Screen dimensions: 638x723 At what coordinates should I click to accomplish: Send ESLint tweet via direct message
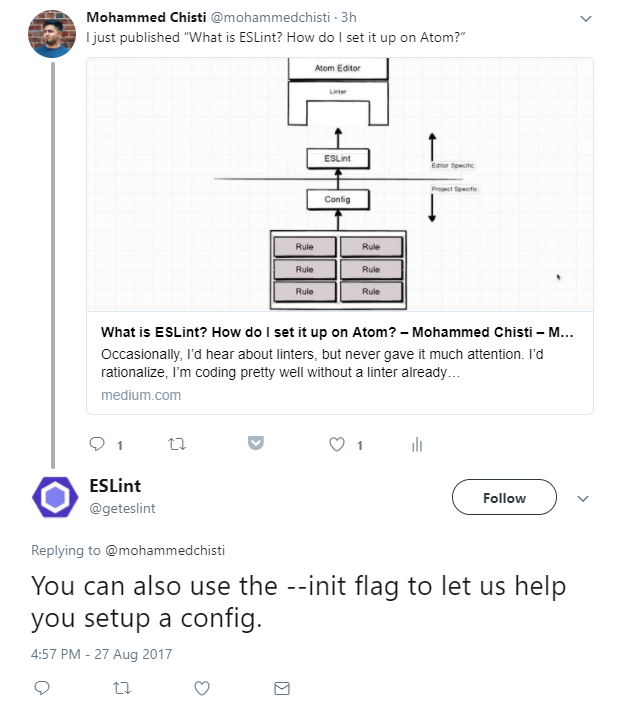282,688
